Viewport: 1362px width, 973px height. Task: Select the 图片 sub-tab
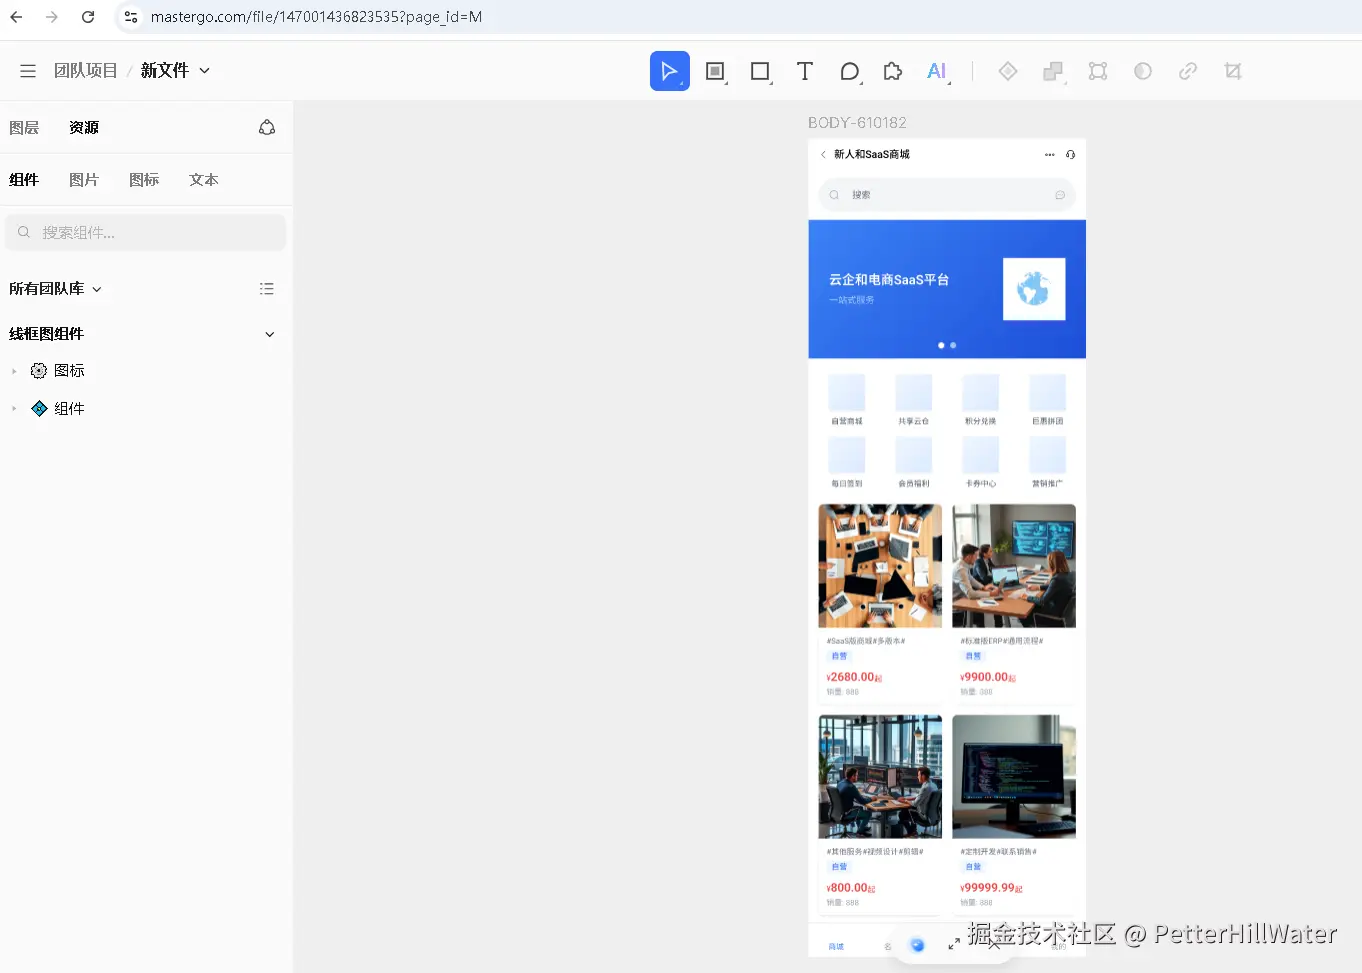[84, 180]
